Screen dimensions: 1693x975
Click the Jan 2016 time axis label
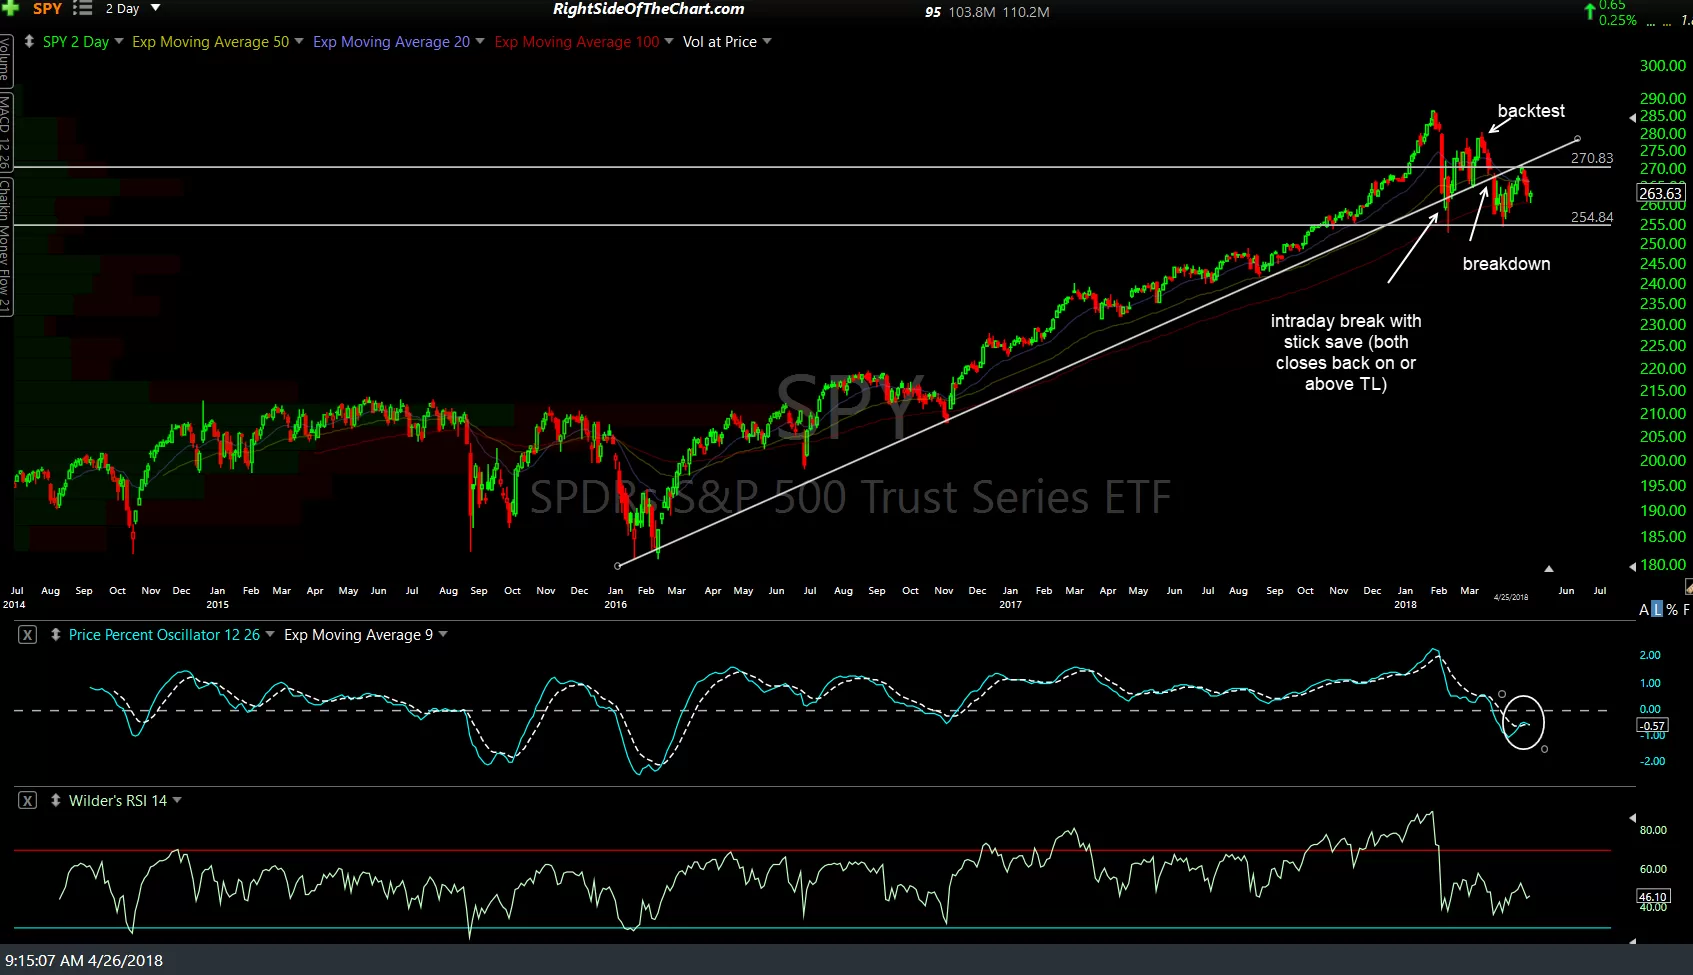616,597
